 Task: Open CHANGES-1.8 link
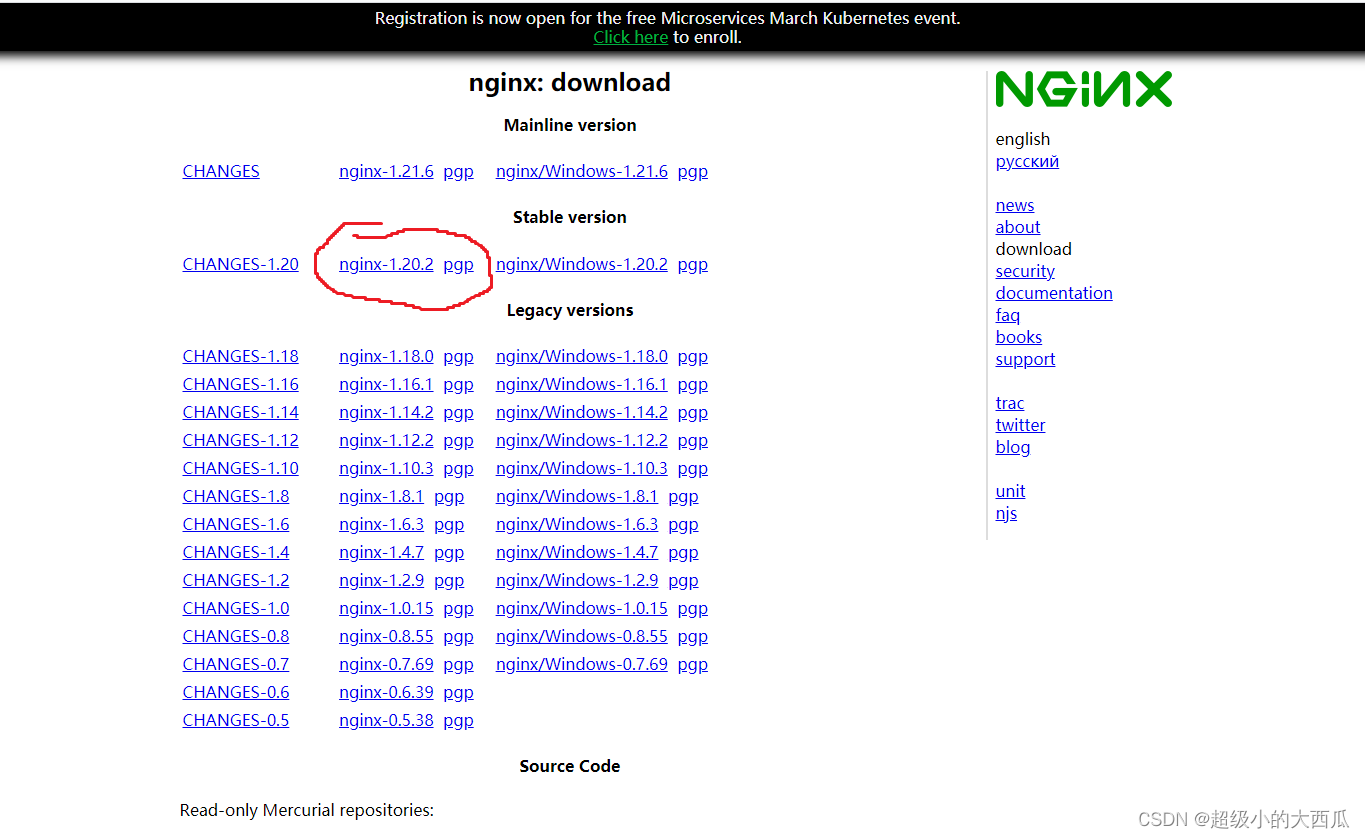pyautogui.click(x=236, y=496)
